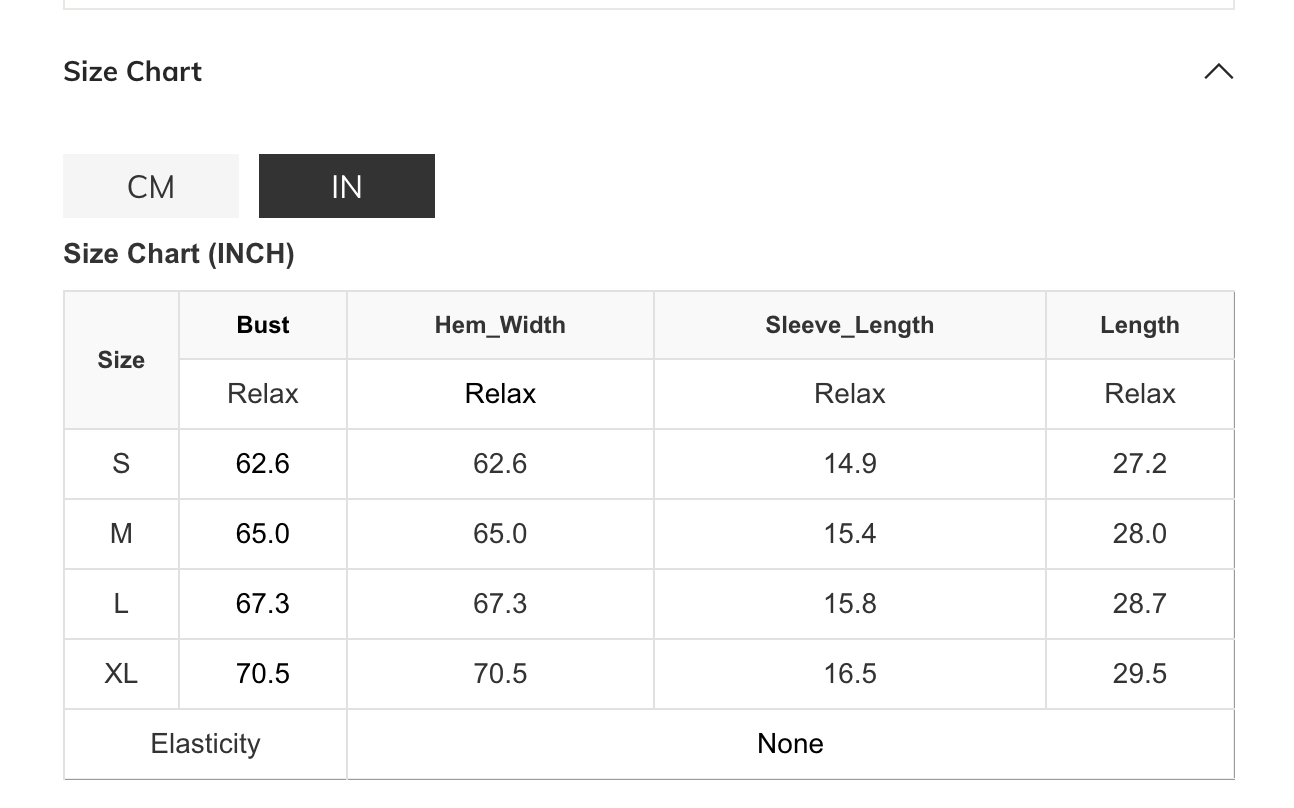Click the Size Chart (INCH) table title
This screenshot has height=808, width=1294.
click(x=179, y=254)
